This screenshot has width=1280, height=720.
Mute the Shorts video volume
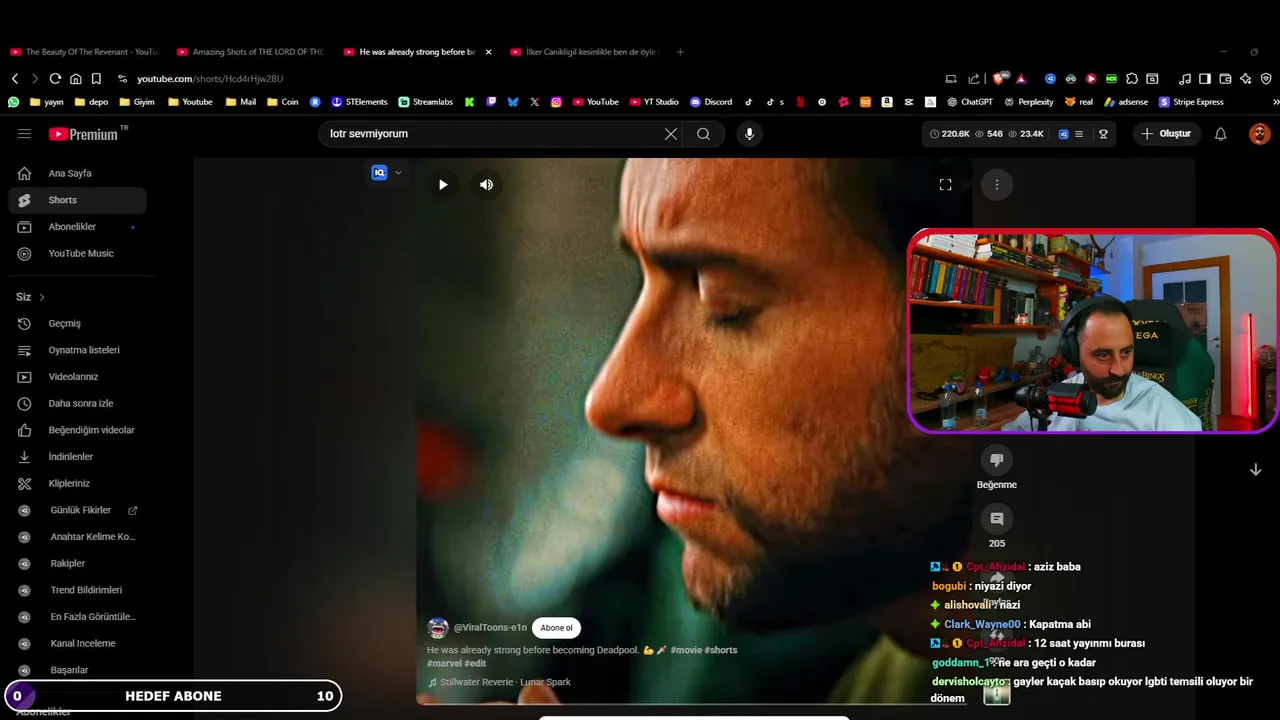coord(486,184)
